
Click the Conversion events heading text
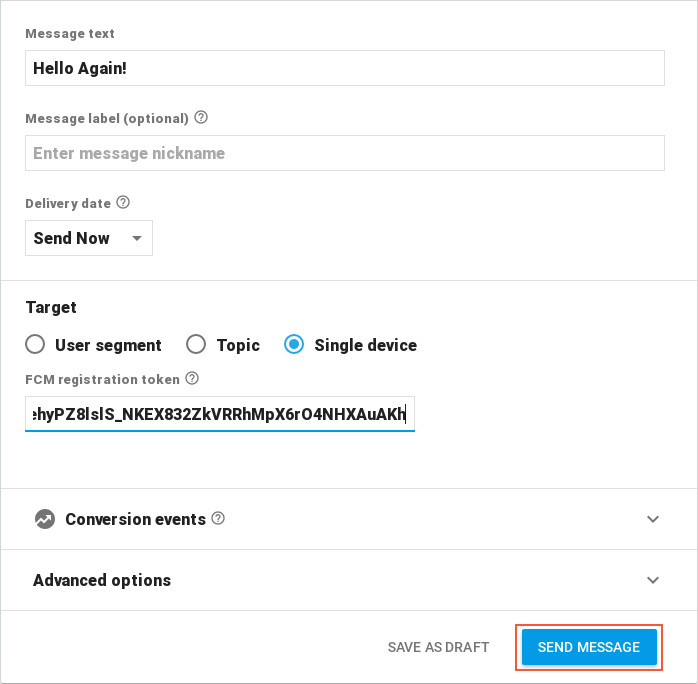(135, 519)
